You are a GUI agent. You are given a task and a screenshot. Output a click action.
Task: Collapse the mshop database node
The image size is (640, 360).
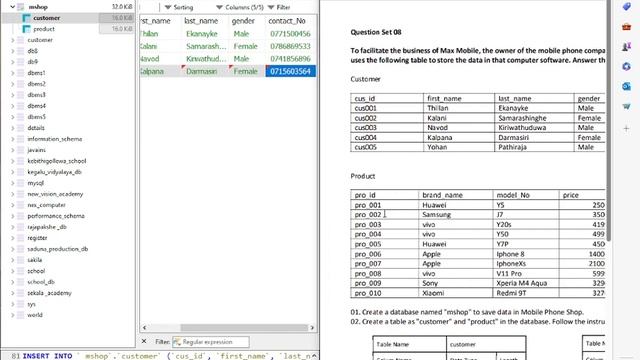(12, 7)
